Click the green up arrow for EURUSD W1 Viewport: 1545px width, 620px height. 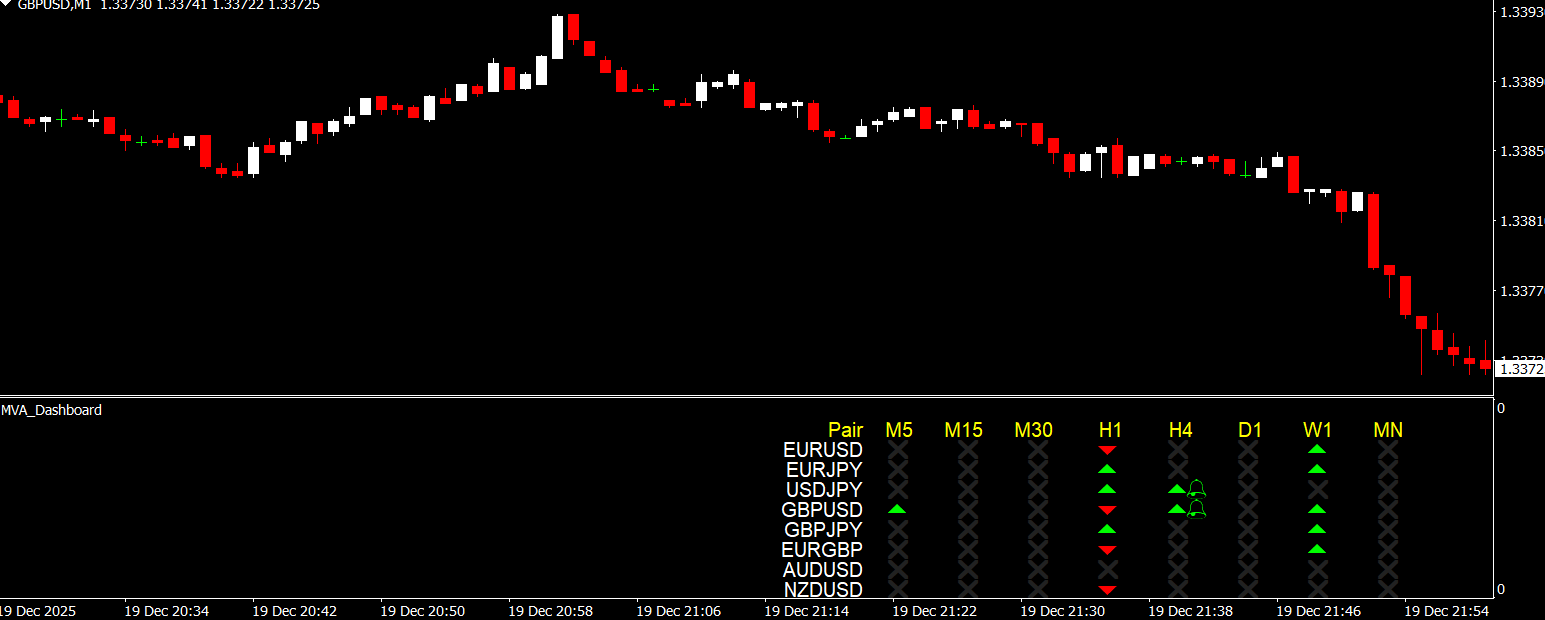pyautogui.click(x=1317, y=450)
